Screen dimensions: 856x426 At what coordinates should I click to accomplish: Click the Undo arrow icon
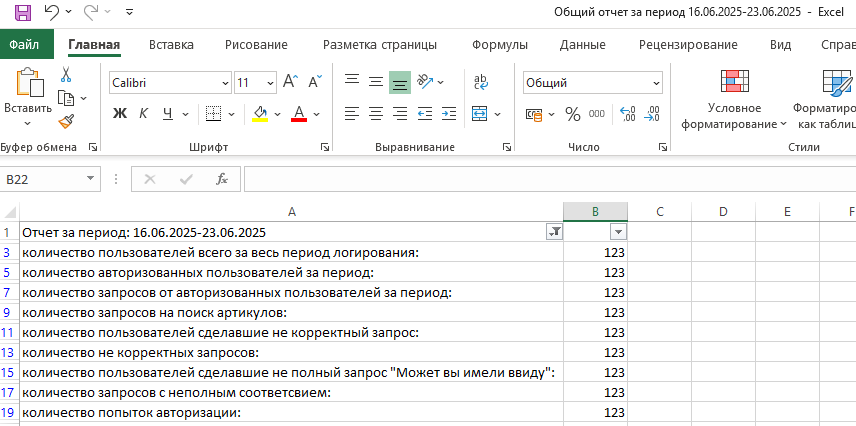(51, 11)
